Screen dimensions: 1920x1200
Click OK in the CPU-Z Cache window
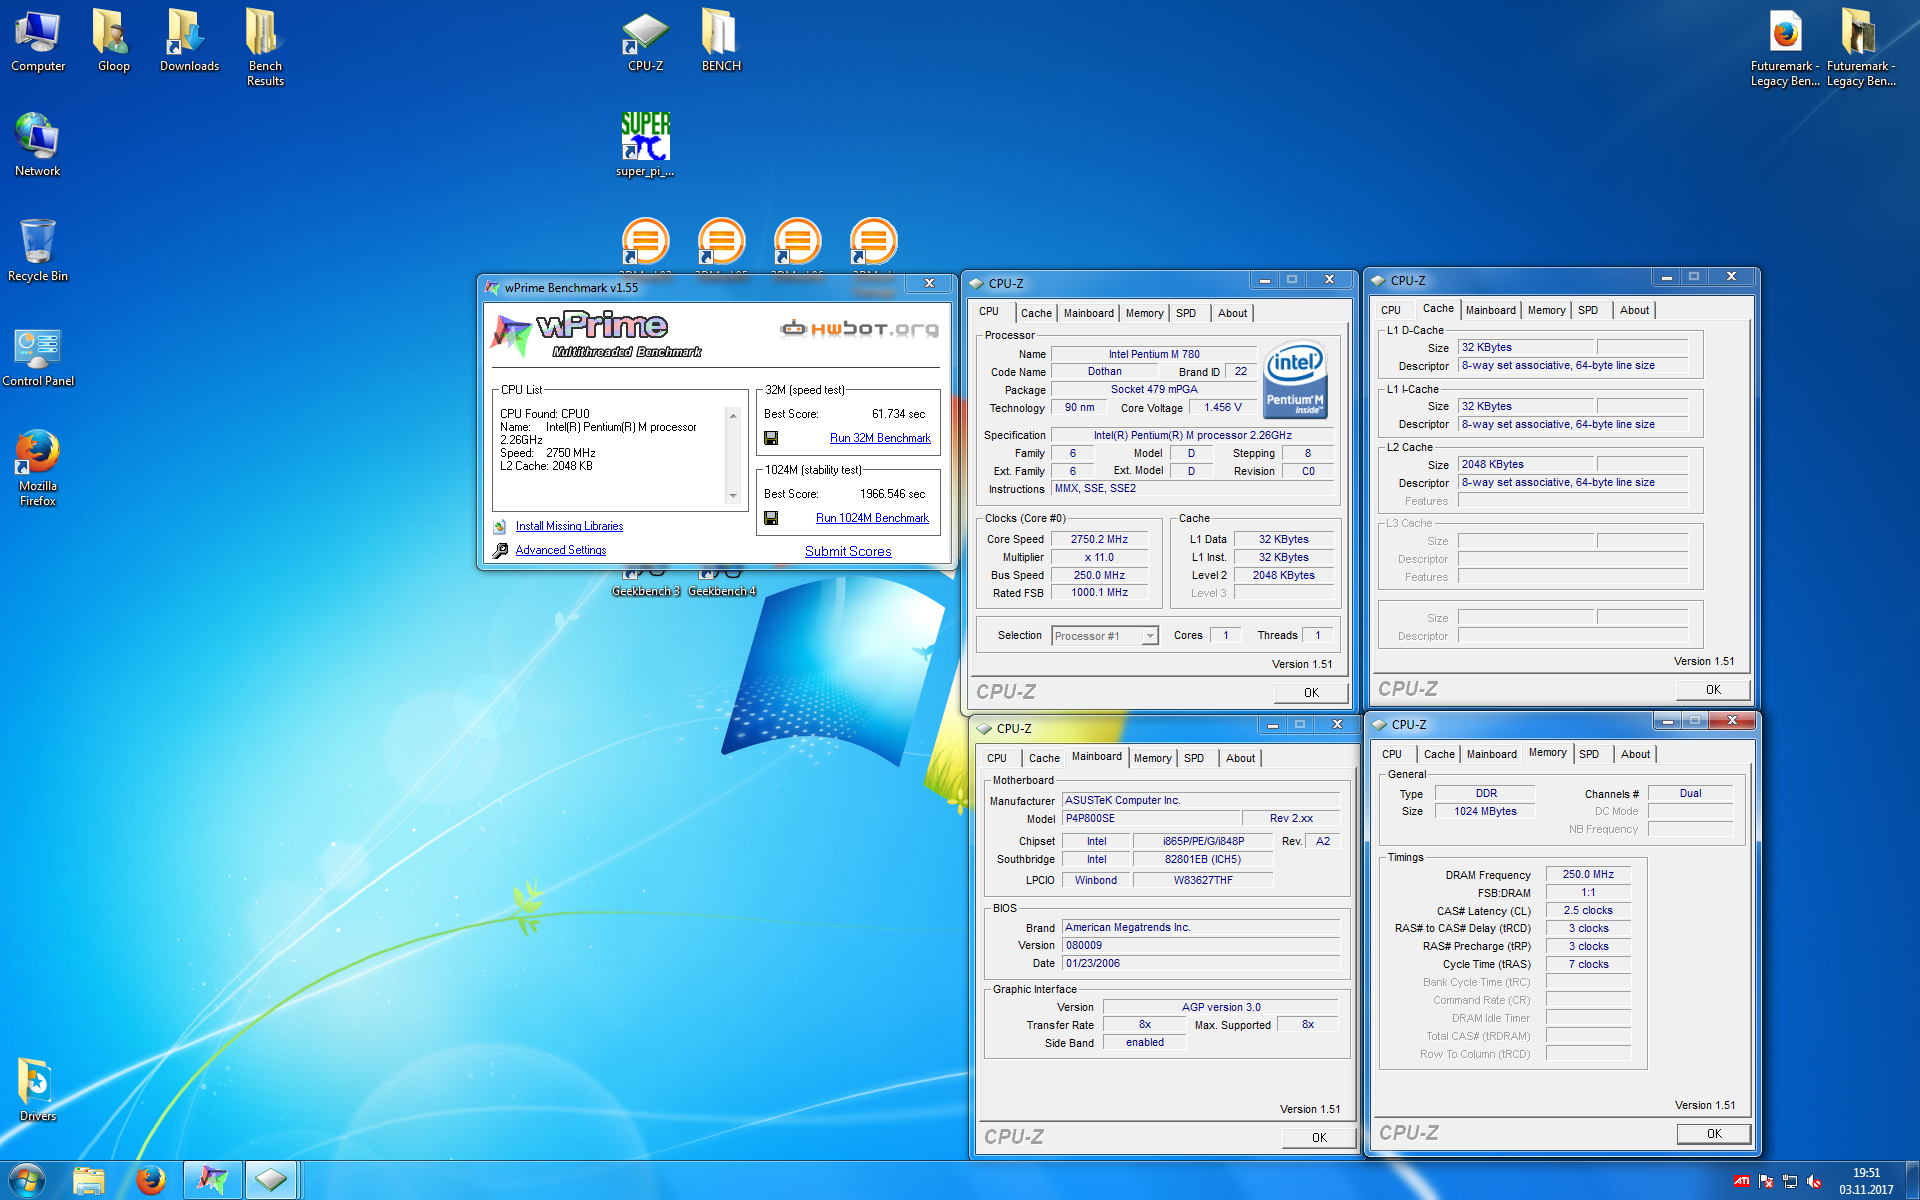click(x=1713, y=689)
